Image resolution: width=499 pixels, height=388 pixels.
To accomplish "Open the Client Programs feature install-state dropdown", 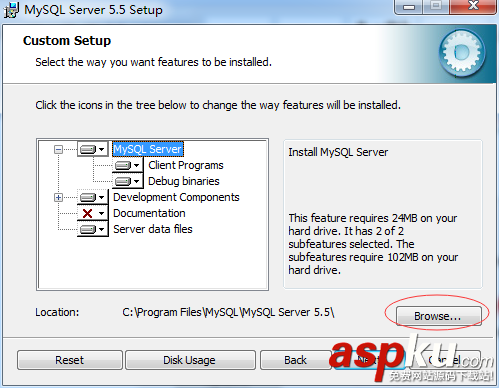I will coord(128,165).
